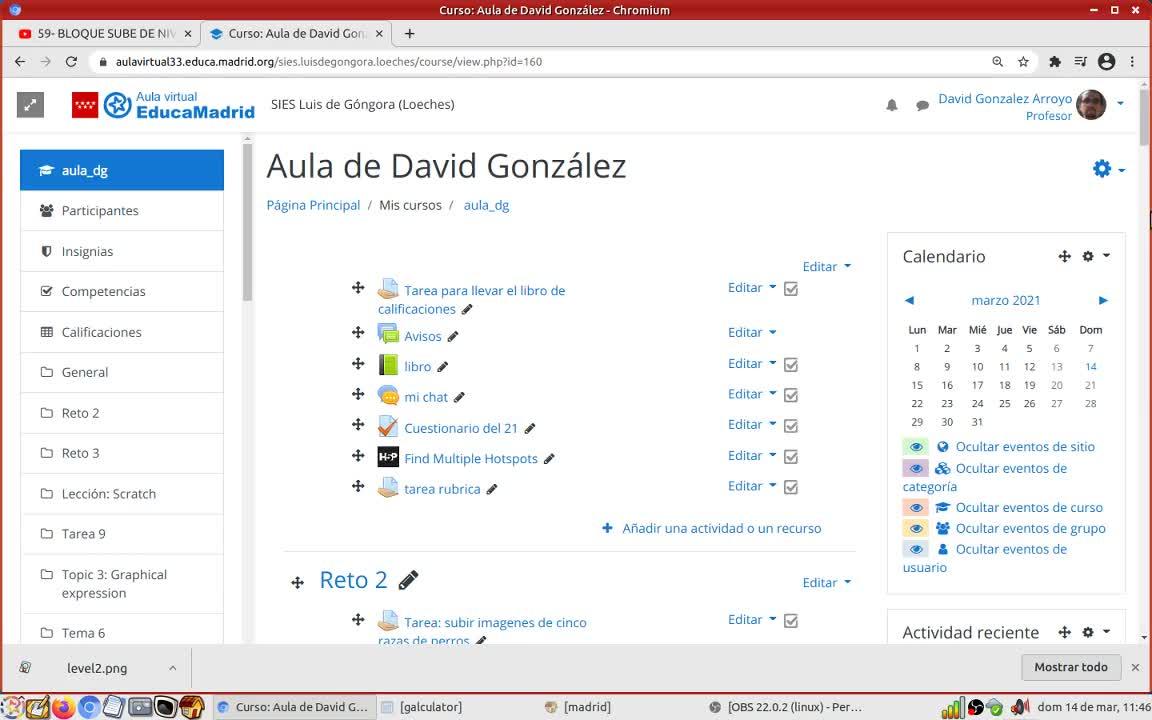
Task: Open Editar dropdown for mi chat
Action: tap(752, 394)
